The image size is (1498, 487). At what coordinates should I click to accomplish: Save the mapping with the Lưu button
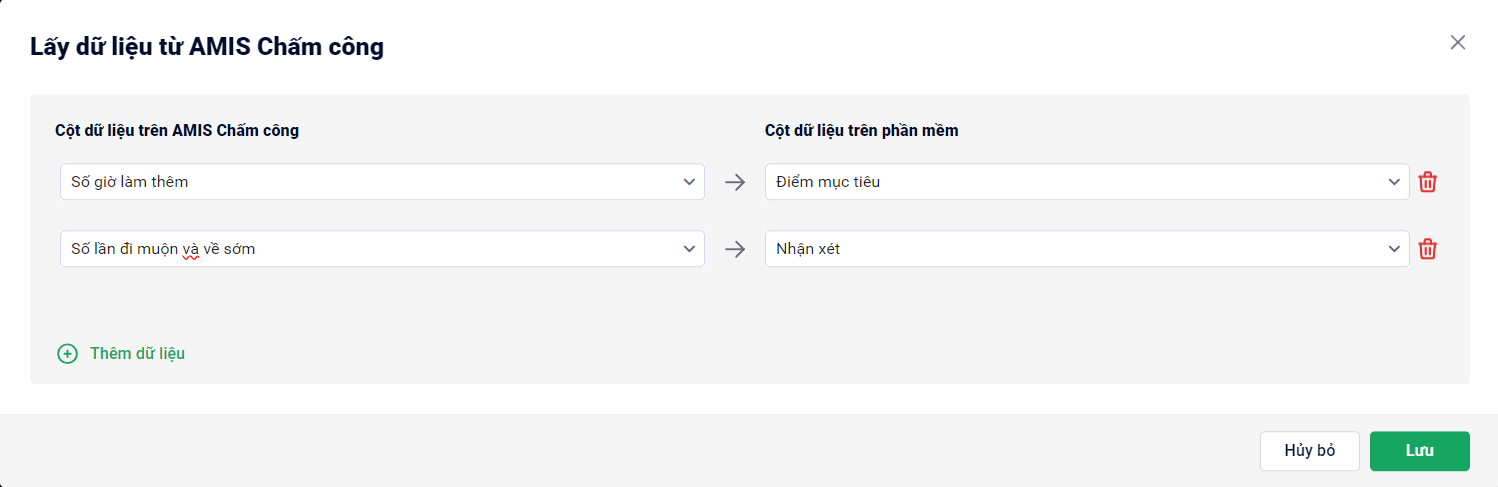coord(1420,451)
